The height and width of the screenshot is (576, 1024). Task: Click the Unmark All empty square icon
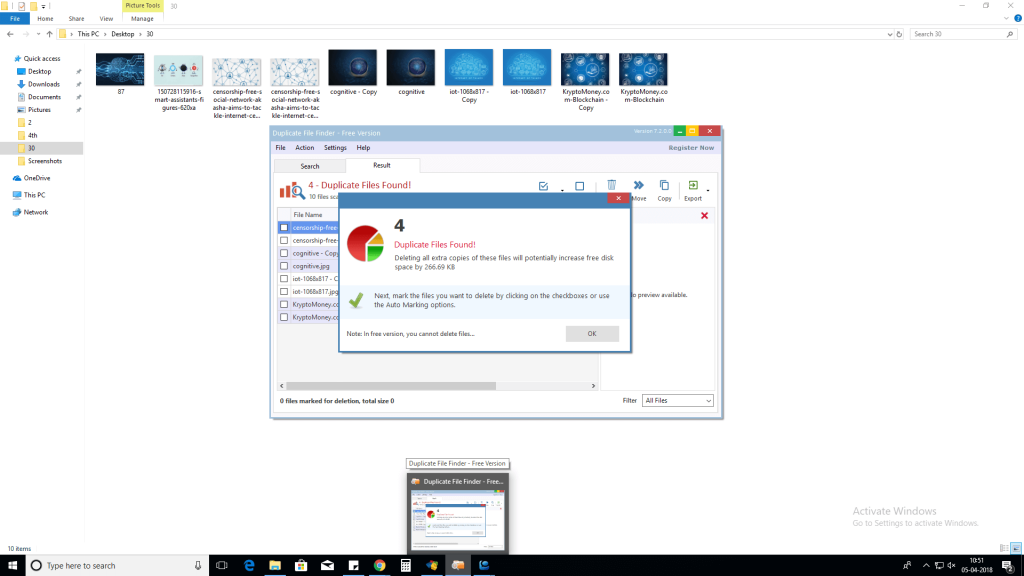pos(579,186)
